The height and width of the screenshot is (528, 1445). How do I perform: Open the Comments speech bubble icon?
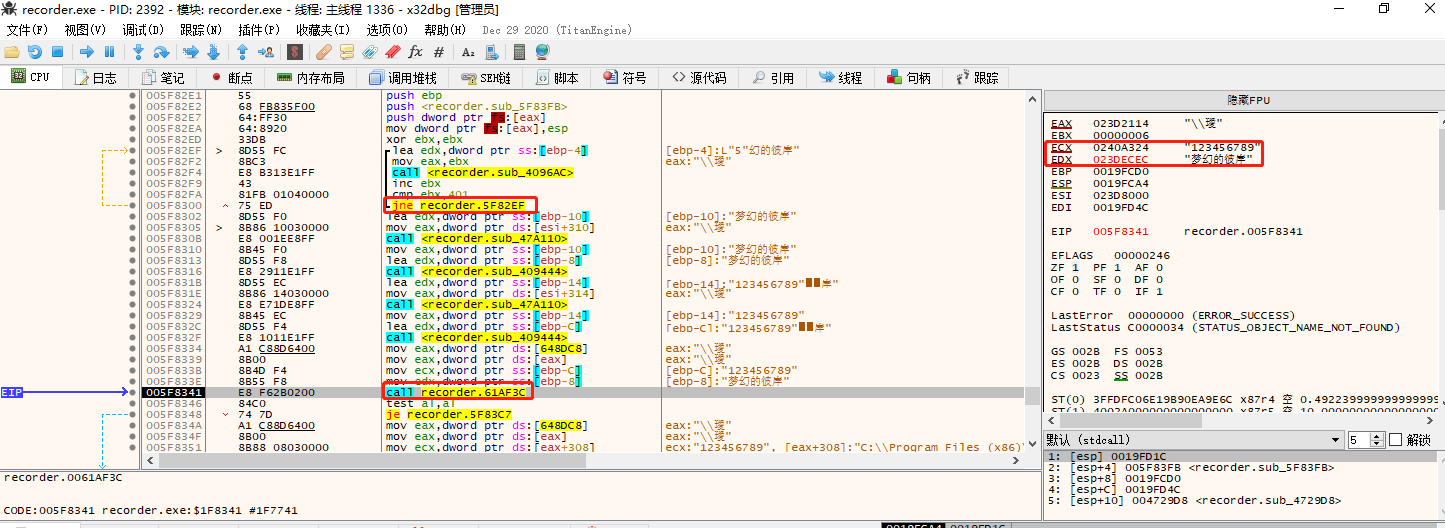347,51
